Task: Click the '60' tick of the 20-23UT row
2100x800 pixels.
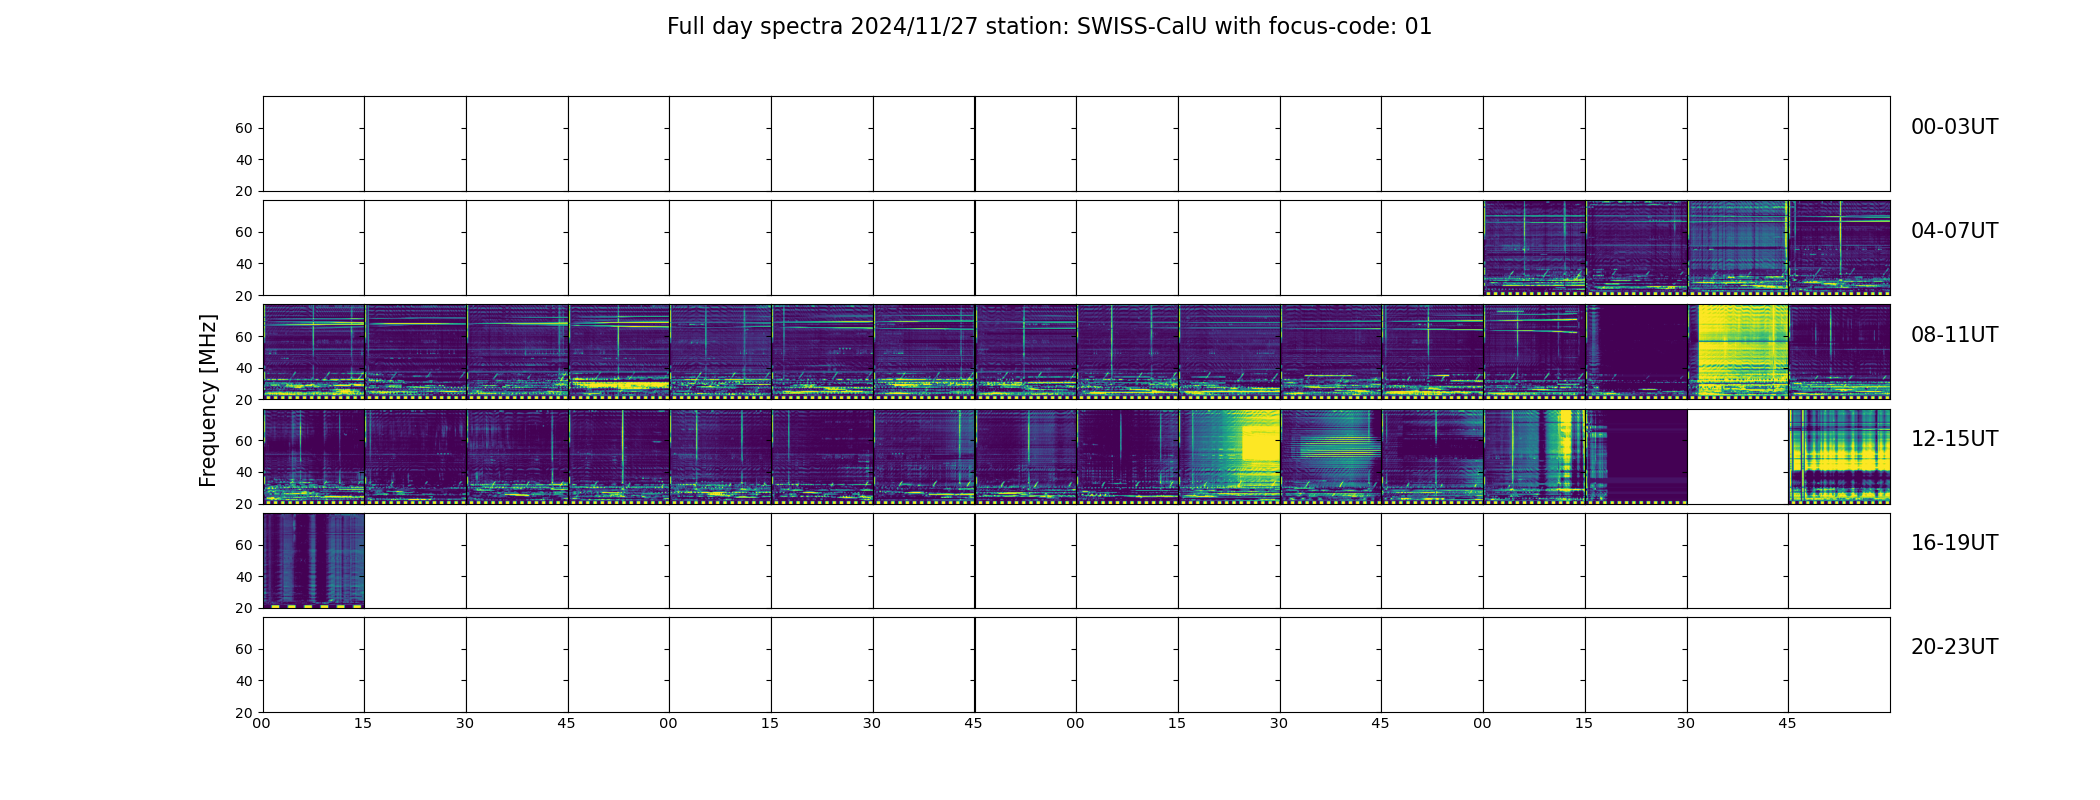Action: [243, 649]
